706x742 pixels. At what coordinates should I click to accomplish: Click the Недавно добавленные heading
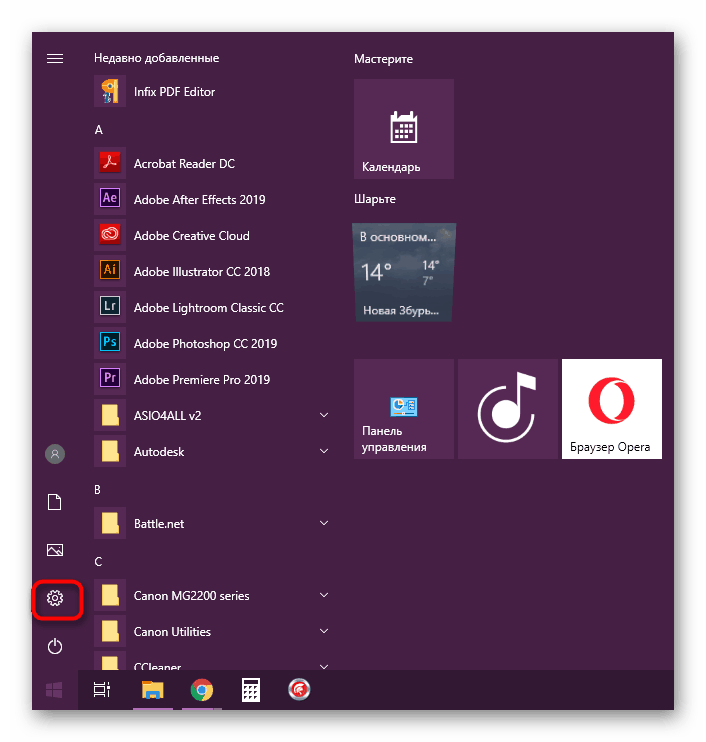point(157,58)
